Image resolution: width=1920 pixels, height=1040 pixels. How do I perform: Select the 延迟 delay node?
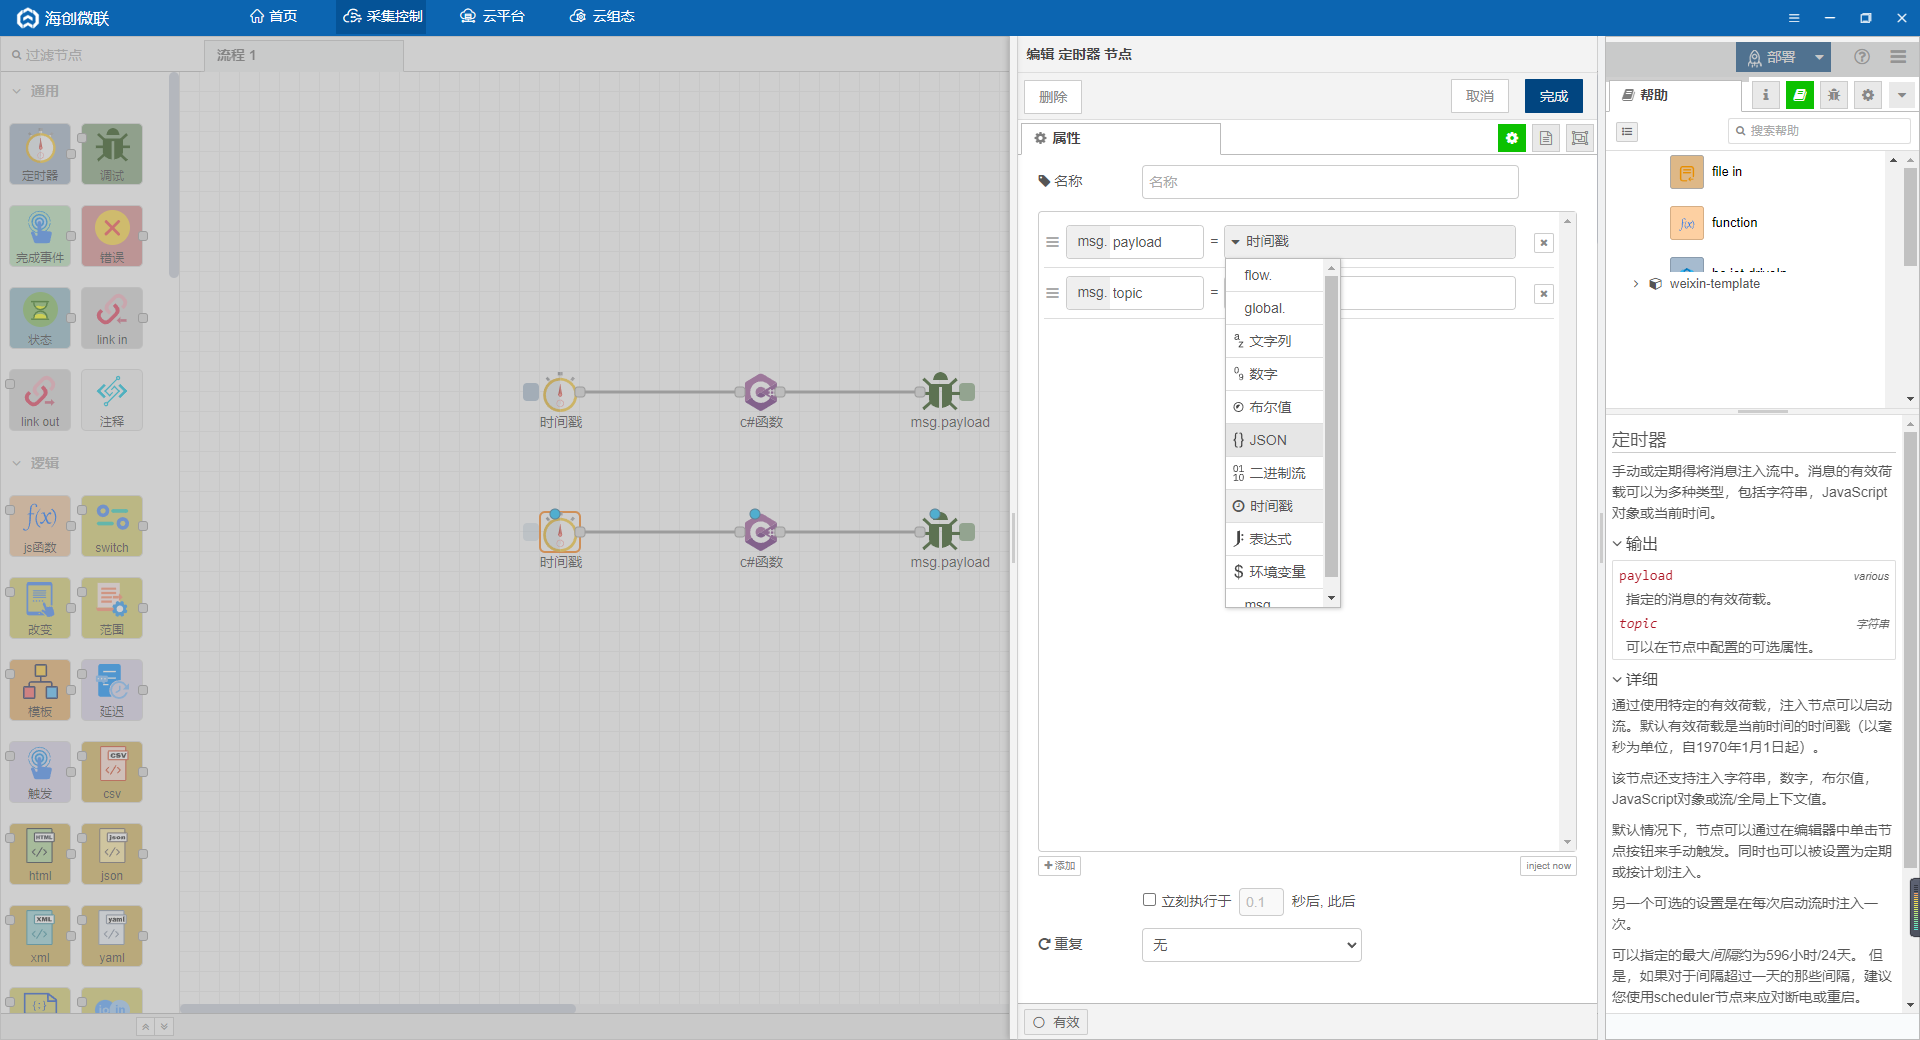(x=112, y=690)
